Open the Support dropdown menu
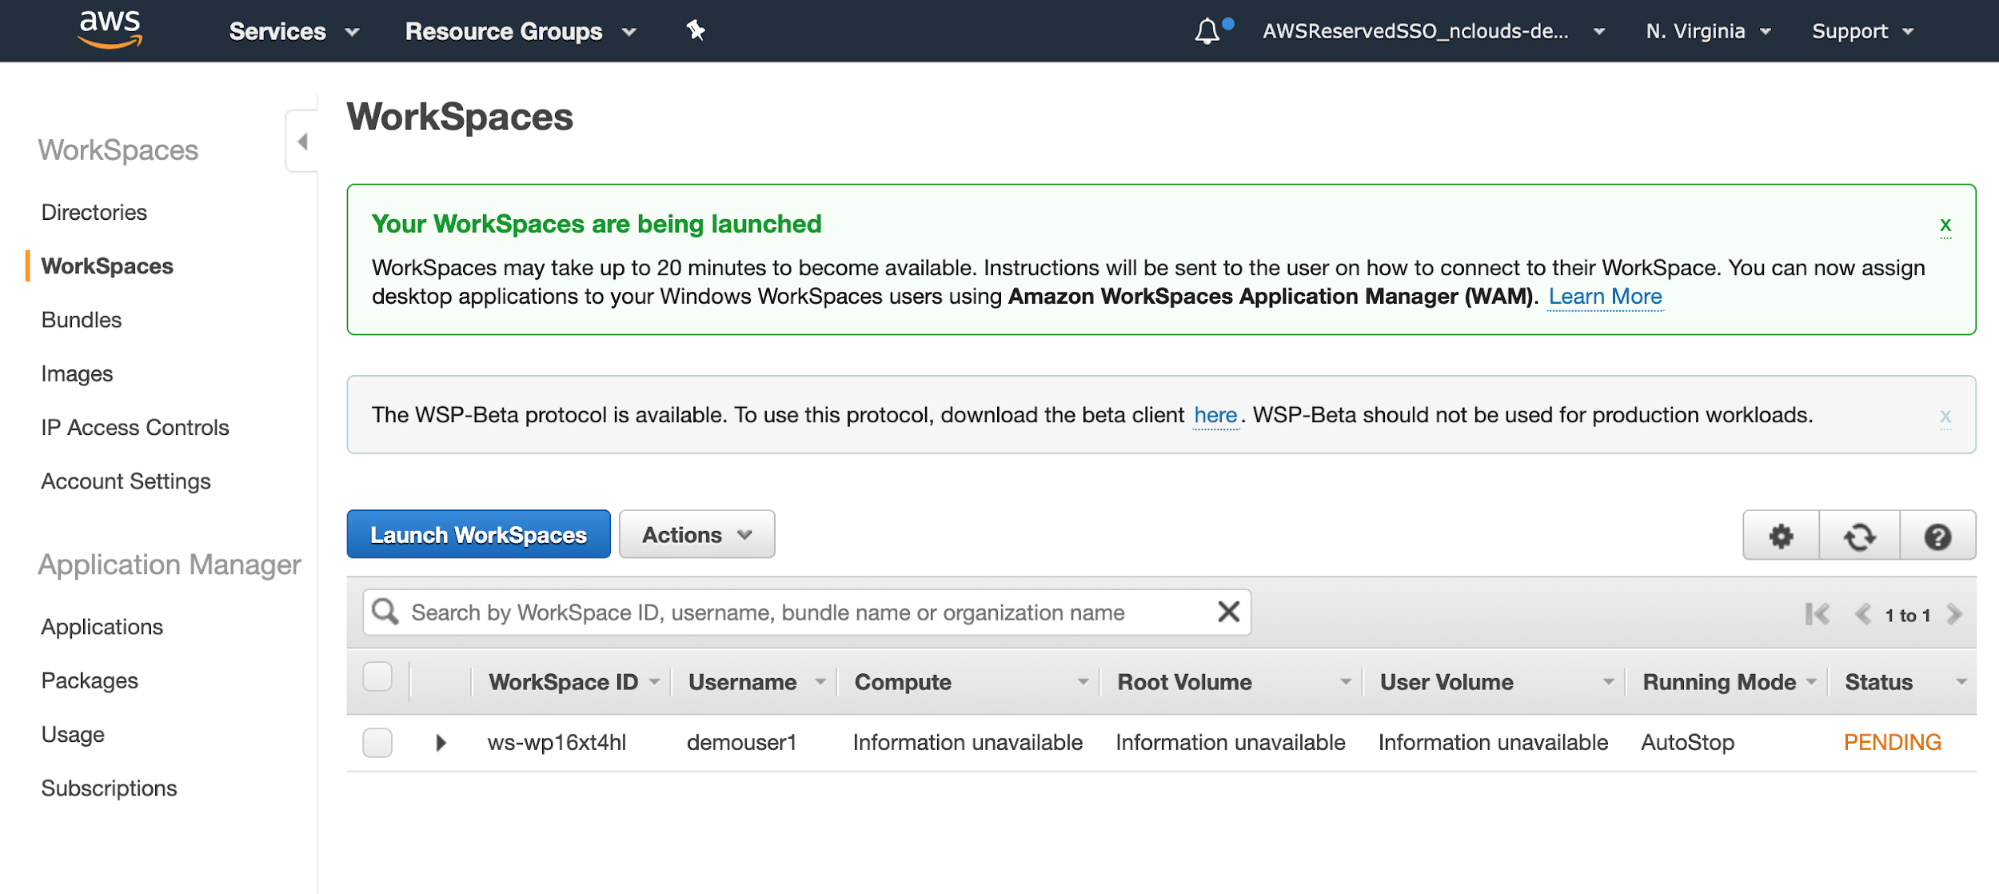The image size is (1999, 894). (x=1862, y=31)
